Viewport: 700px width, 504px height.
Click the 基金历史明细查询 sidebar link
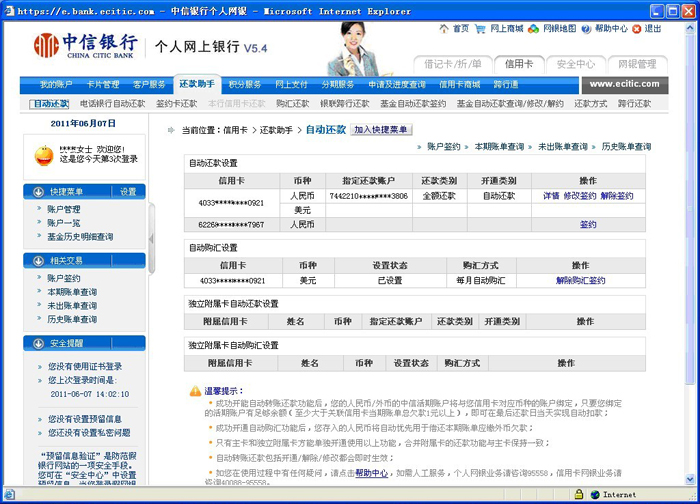80,237
